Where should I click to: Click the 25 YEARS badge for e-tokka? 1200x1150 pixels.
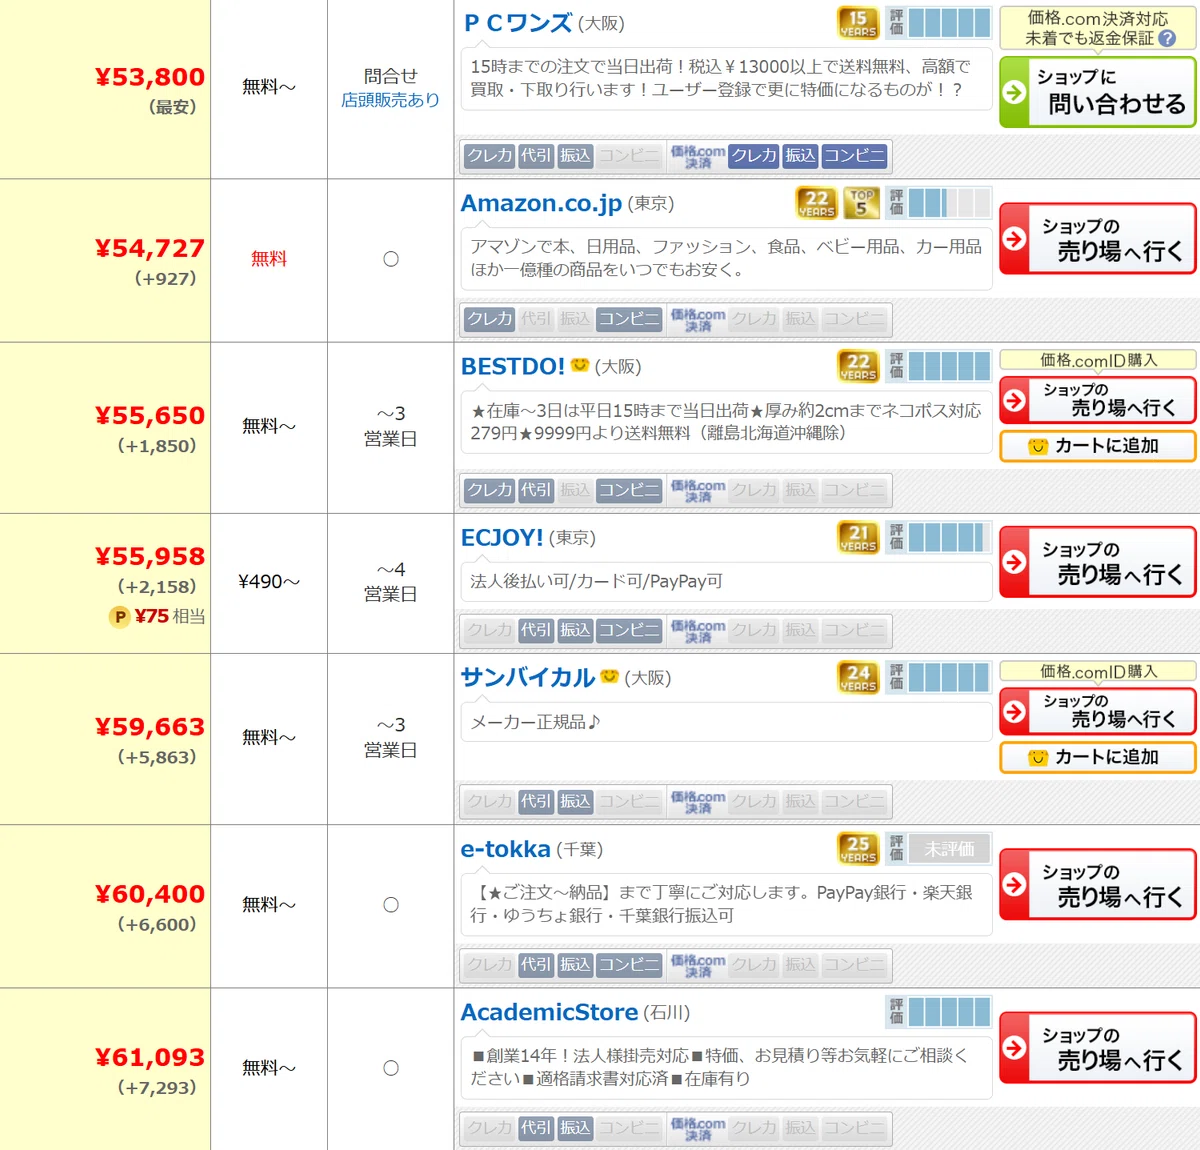coord(858,849)
